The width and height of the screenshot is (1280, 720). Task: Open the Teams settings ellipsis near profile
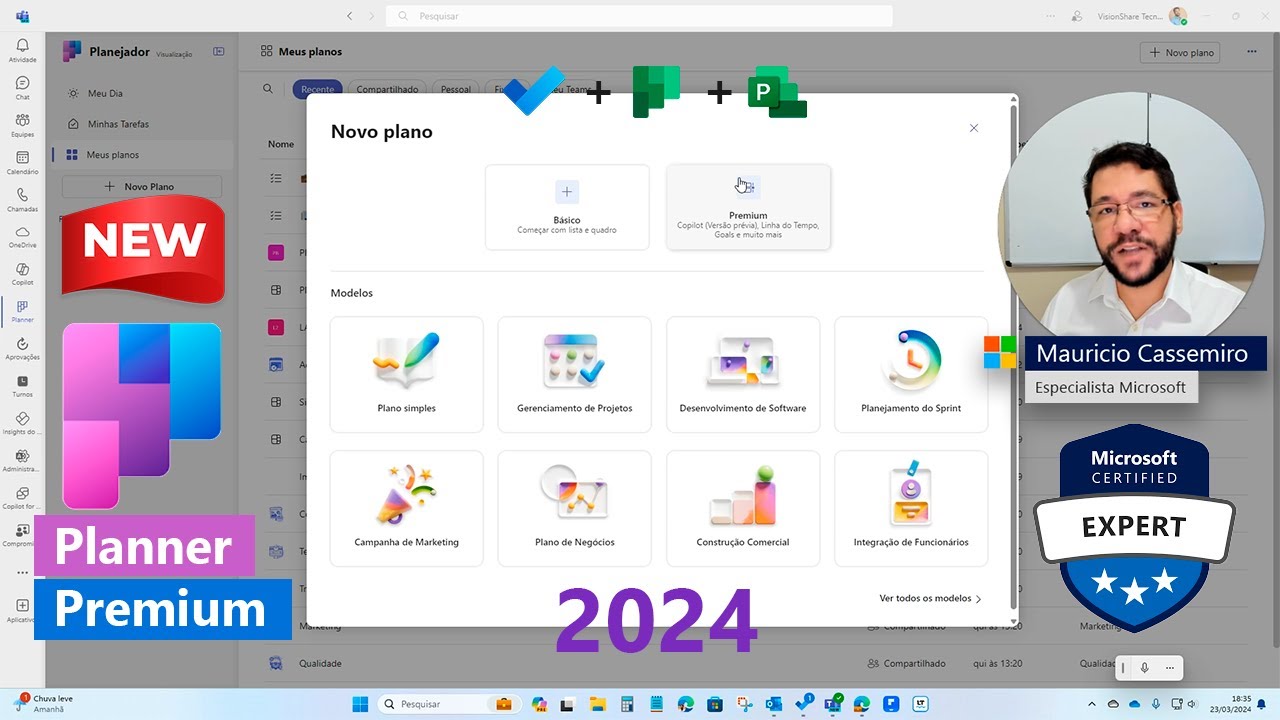[x=1050, y=16]
